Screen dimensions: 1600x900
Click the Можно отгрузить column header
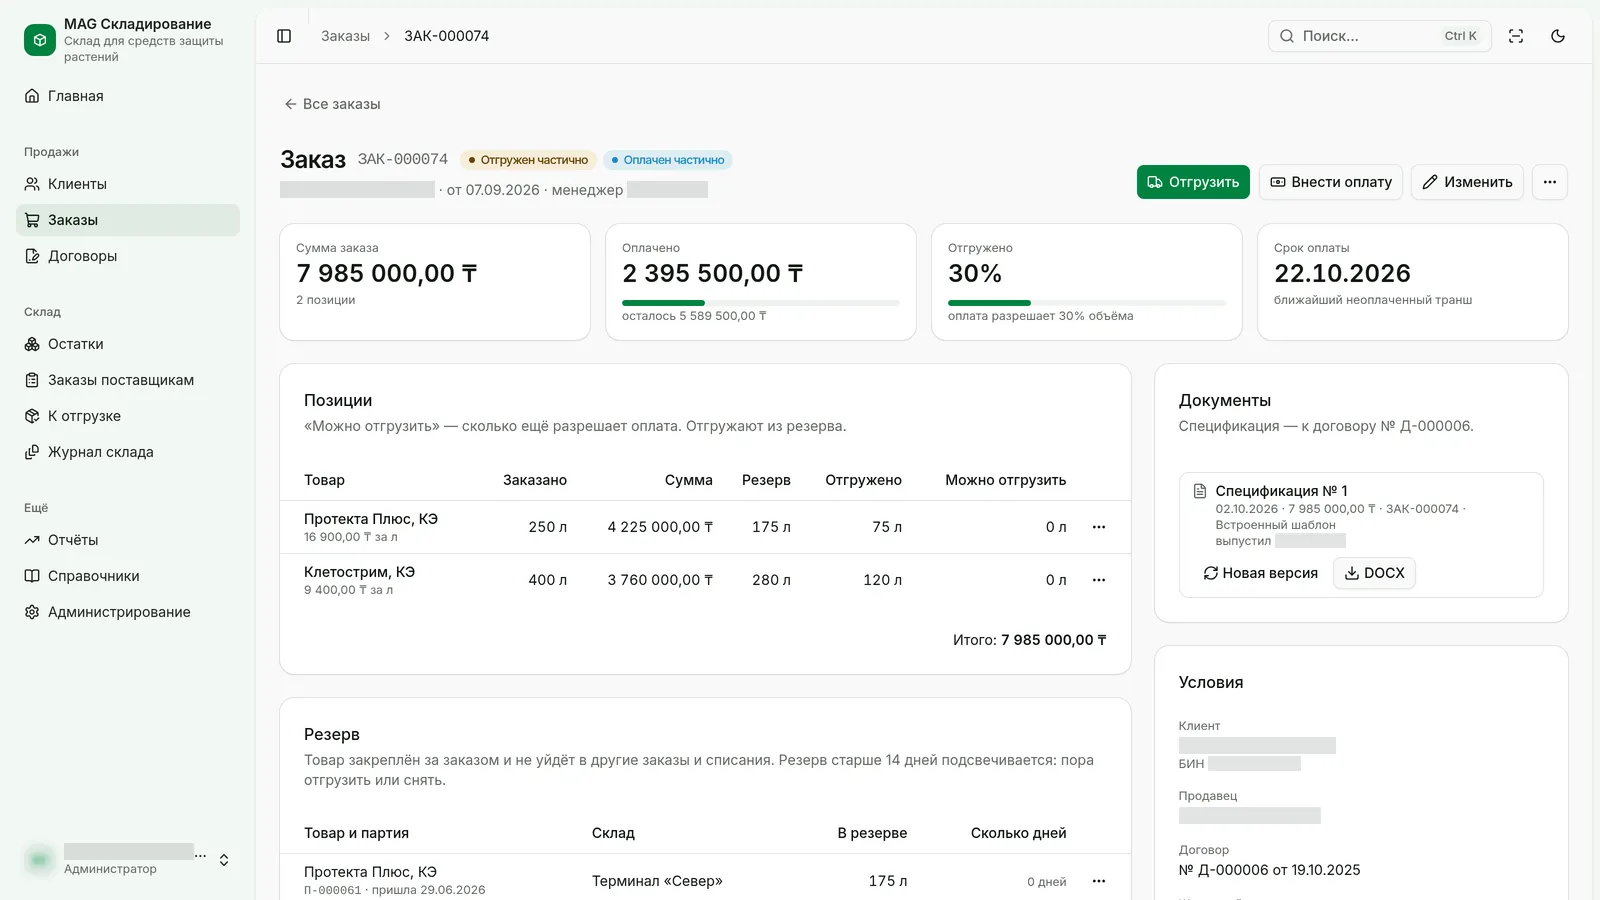tap(1005, 480)
